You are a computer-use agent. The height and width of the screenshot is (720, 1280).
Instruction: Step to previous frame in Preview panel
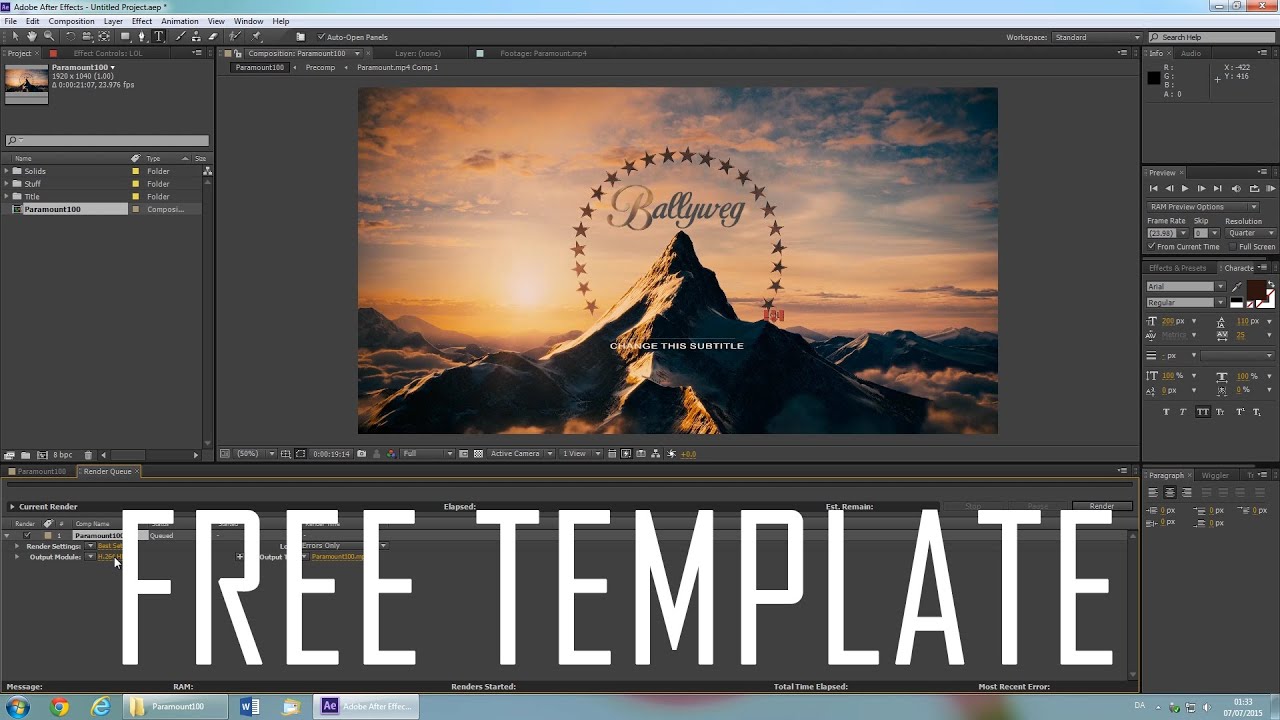pyautogui.click(x=1169, y=188)
